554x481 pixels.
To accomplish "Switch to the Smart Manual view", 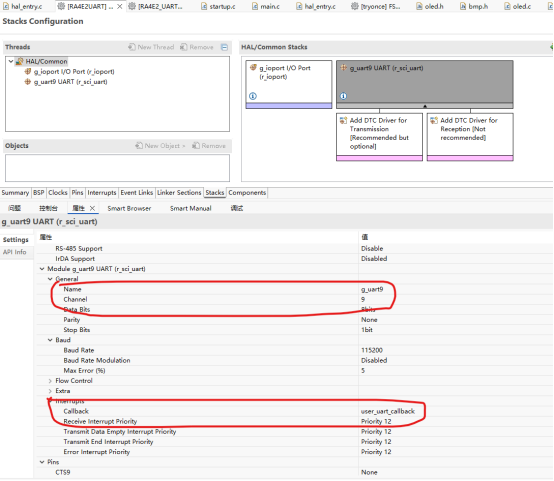I will click(190, 209).
